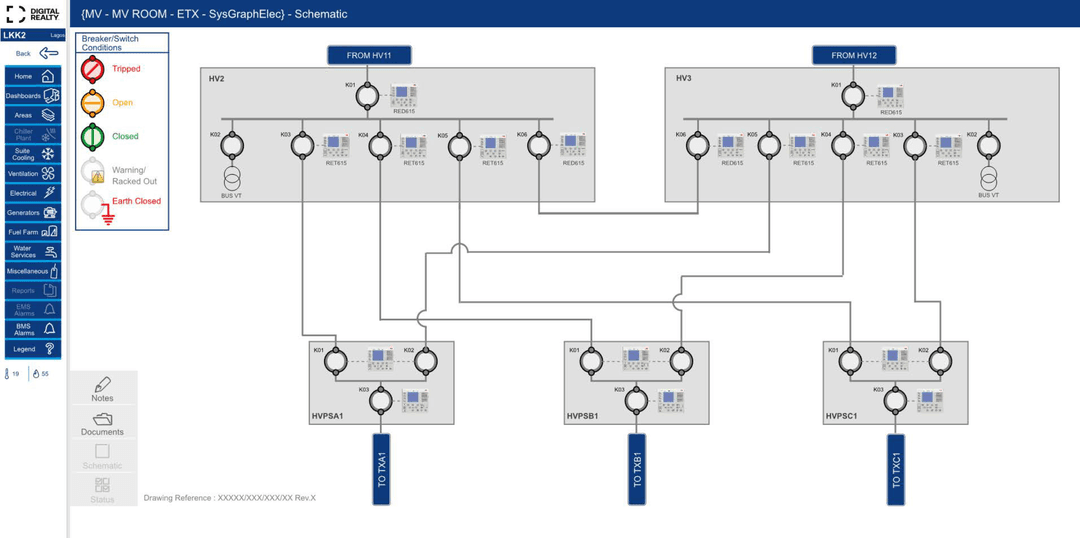Screen dimensions: 1080x538
Task: Open HV2 K03 RET615 relay panel
Action: (335, 145)
